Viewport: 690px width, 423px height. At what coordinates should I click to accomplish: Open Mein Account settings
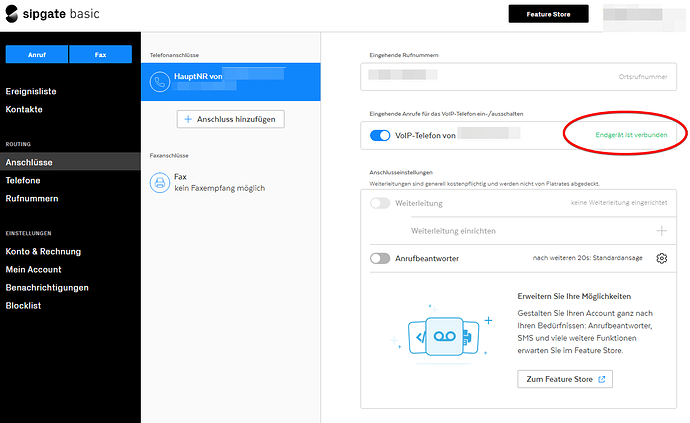[x=33, y=269]
